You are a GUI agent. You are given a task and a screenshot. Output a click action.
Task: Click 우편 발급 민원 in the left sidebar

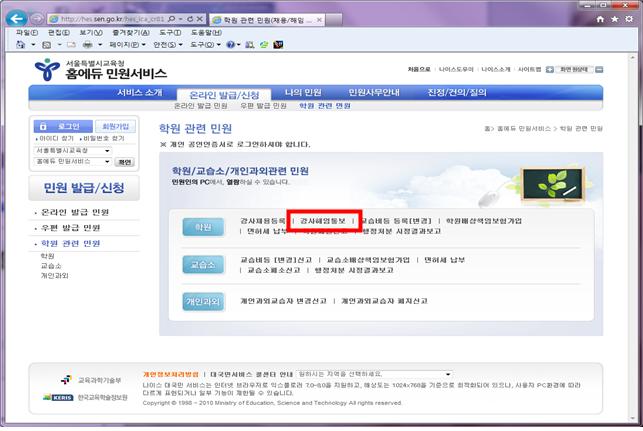click(x=70, y=228)
